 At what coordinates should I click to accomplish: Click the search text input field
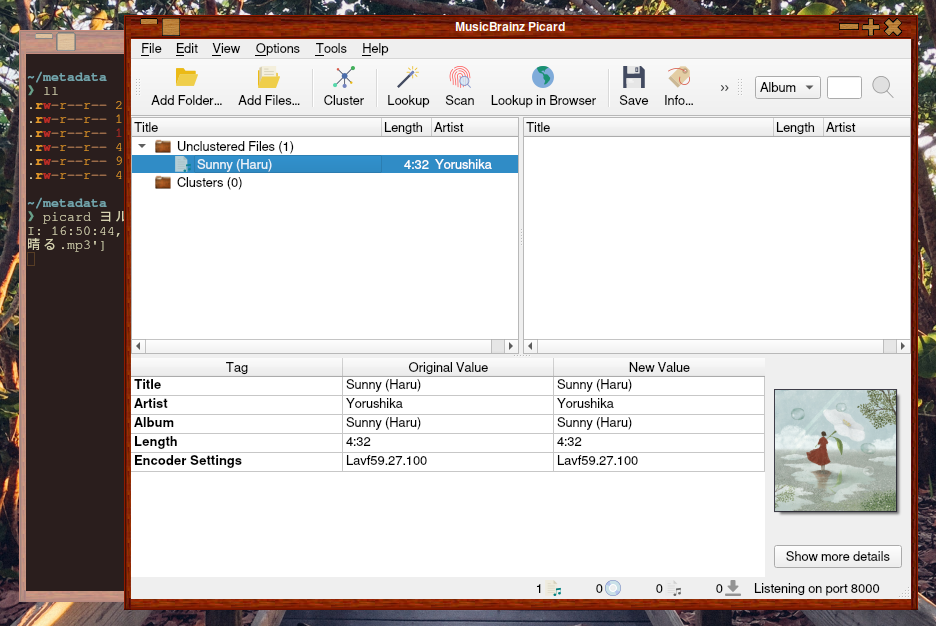[844, 88]
